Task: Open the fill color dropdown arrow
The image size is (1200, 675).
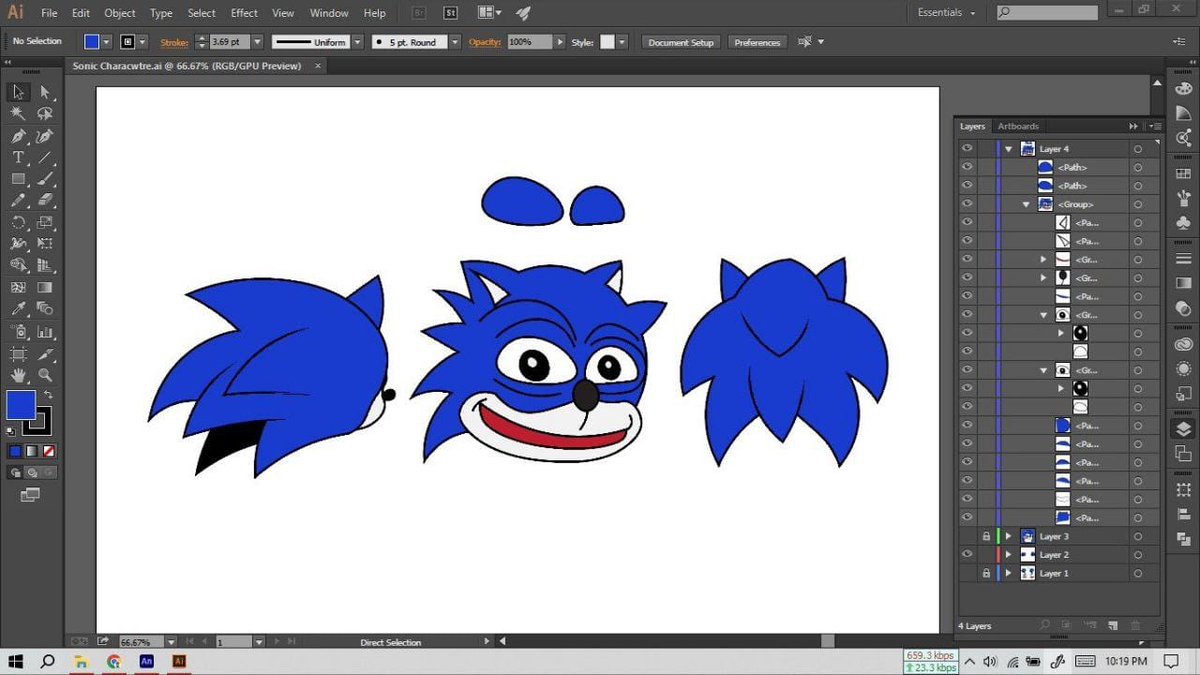Action: pos(107,42)
